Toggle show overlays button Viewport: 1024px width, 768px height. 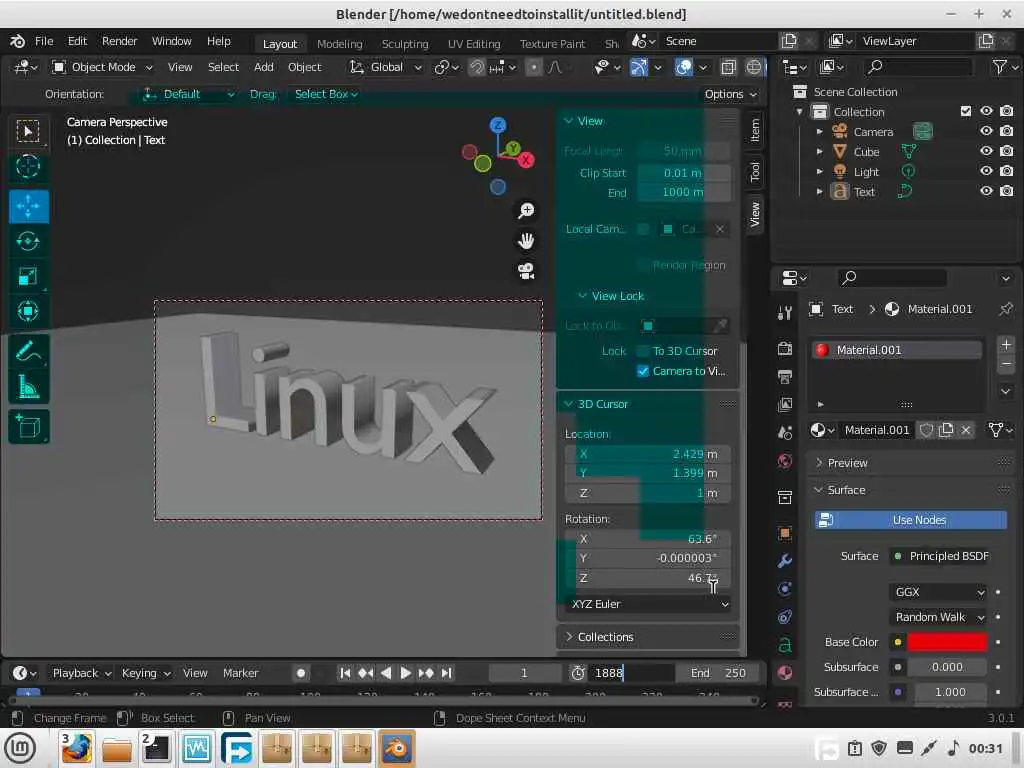coord(684,67)
